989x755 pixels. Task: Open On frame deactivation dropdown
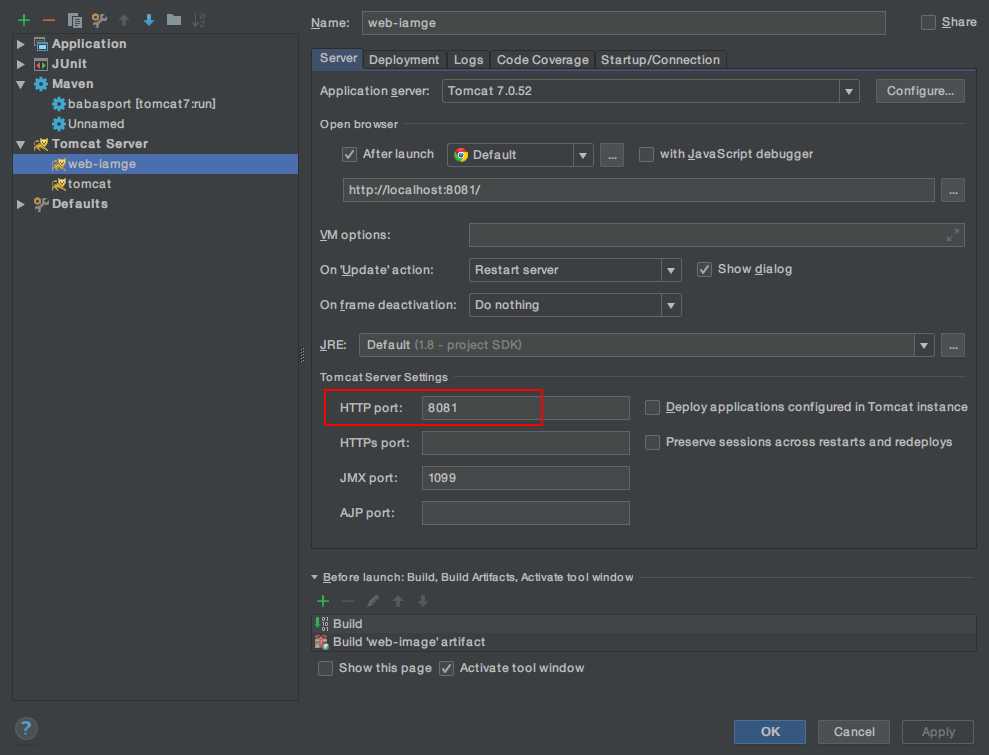coord(671,305)
